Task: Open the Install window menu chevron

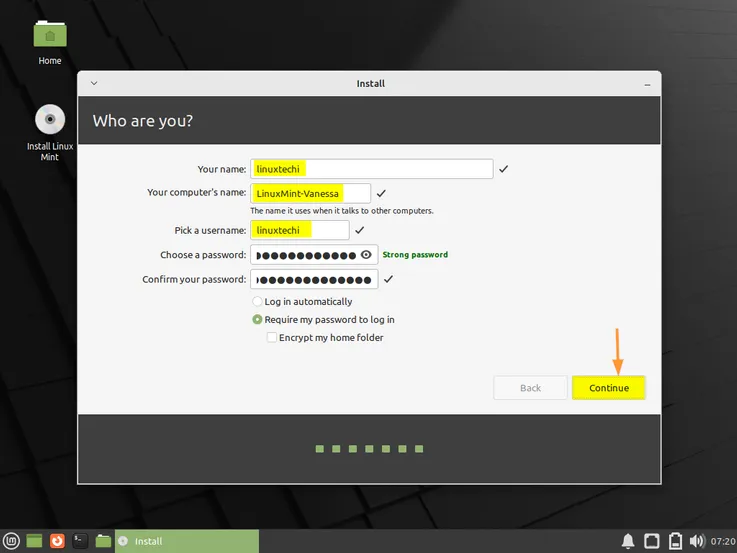Action: point(94,83)
